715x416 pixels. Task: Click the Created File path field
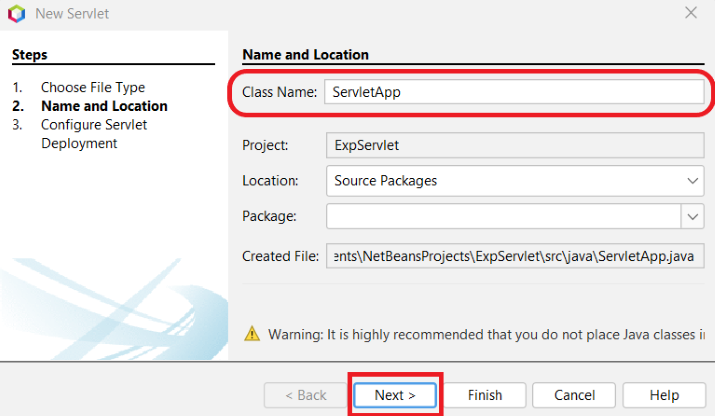point(515,256)
